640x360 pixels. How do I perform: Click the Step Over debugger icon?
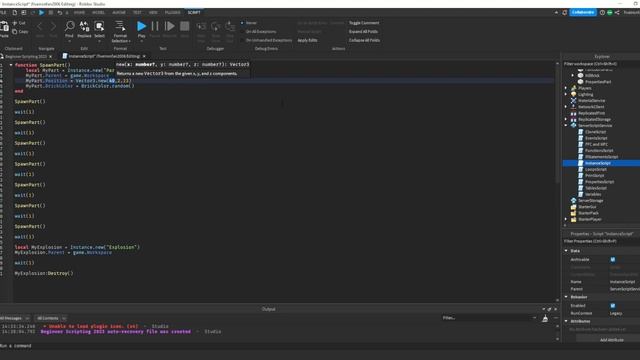coord(216,27)
